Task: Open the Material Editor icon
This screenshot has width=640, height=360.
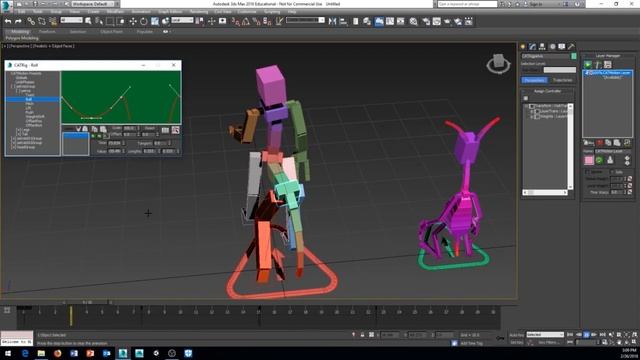Action: pos(413,21)
